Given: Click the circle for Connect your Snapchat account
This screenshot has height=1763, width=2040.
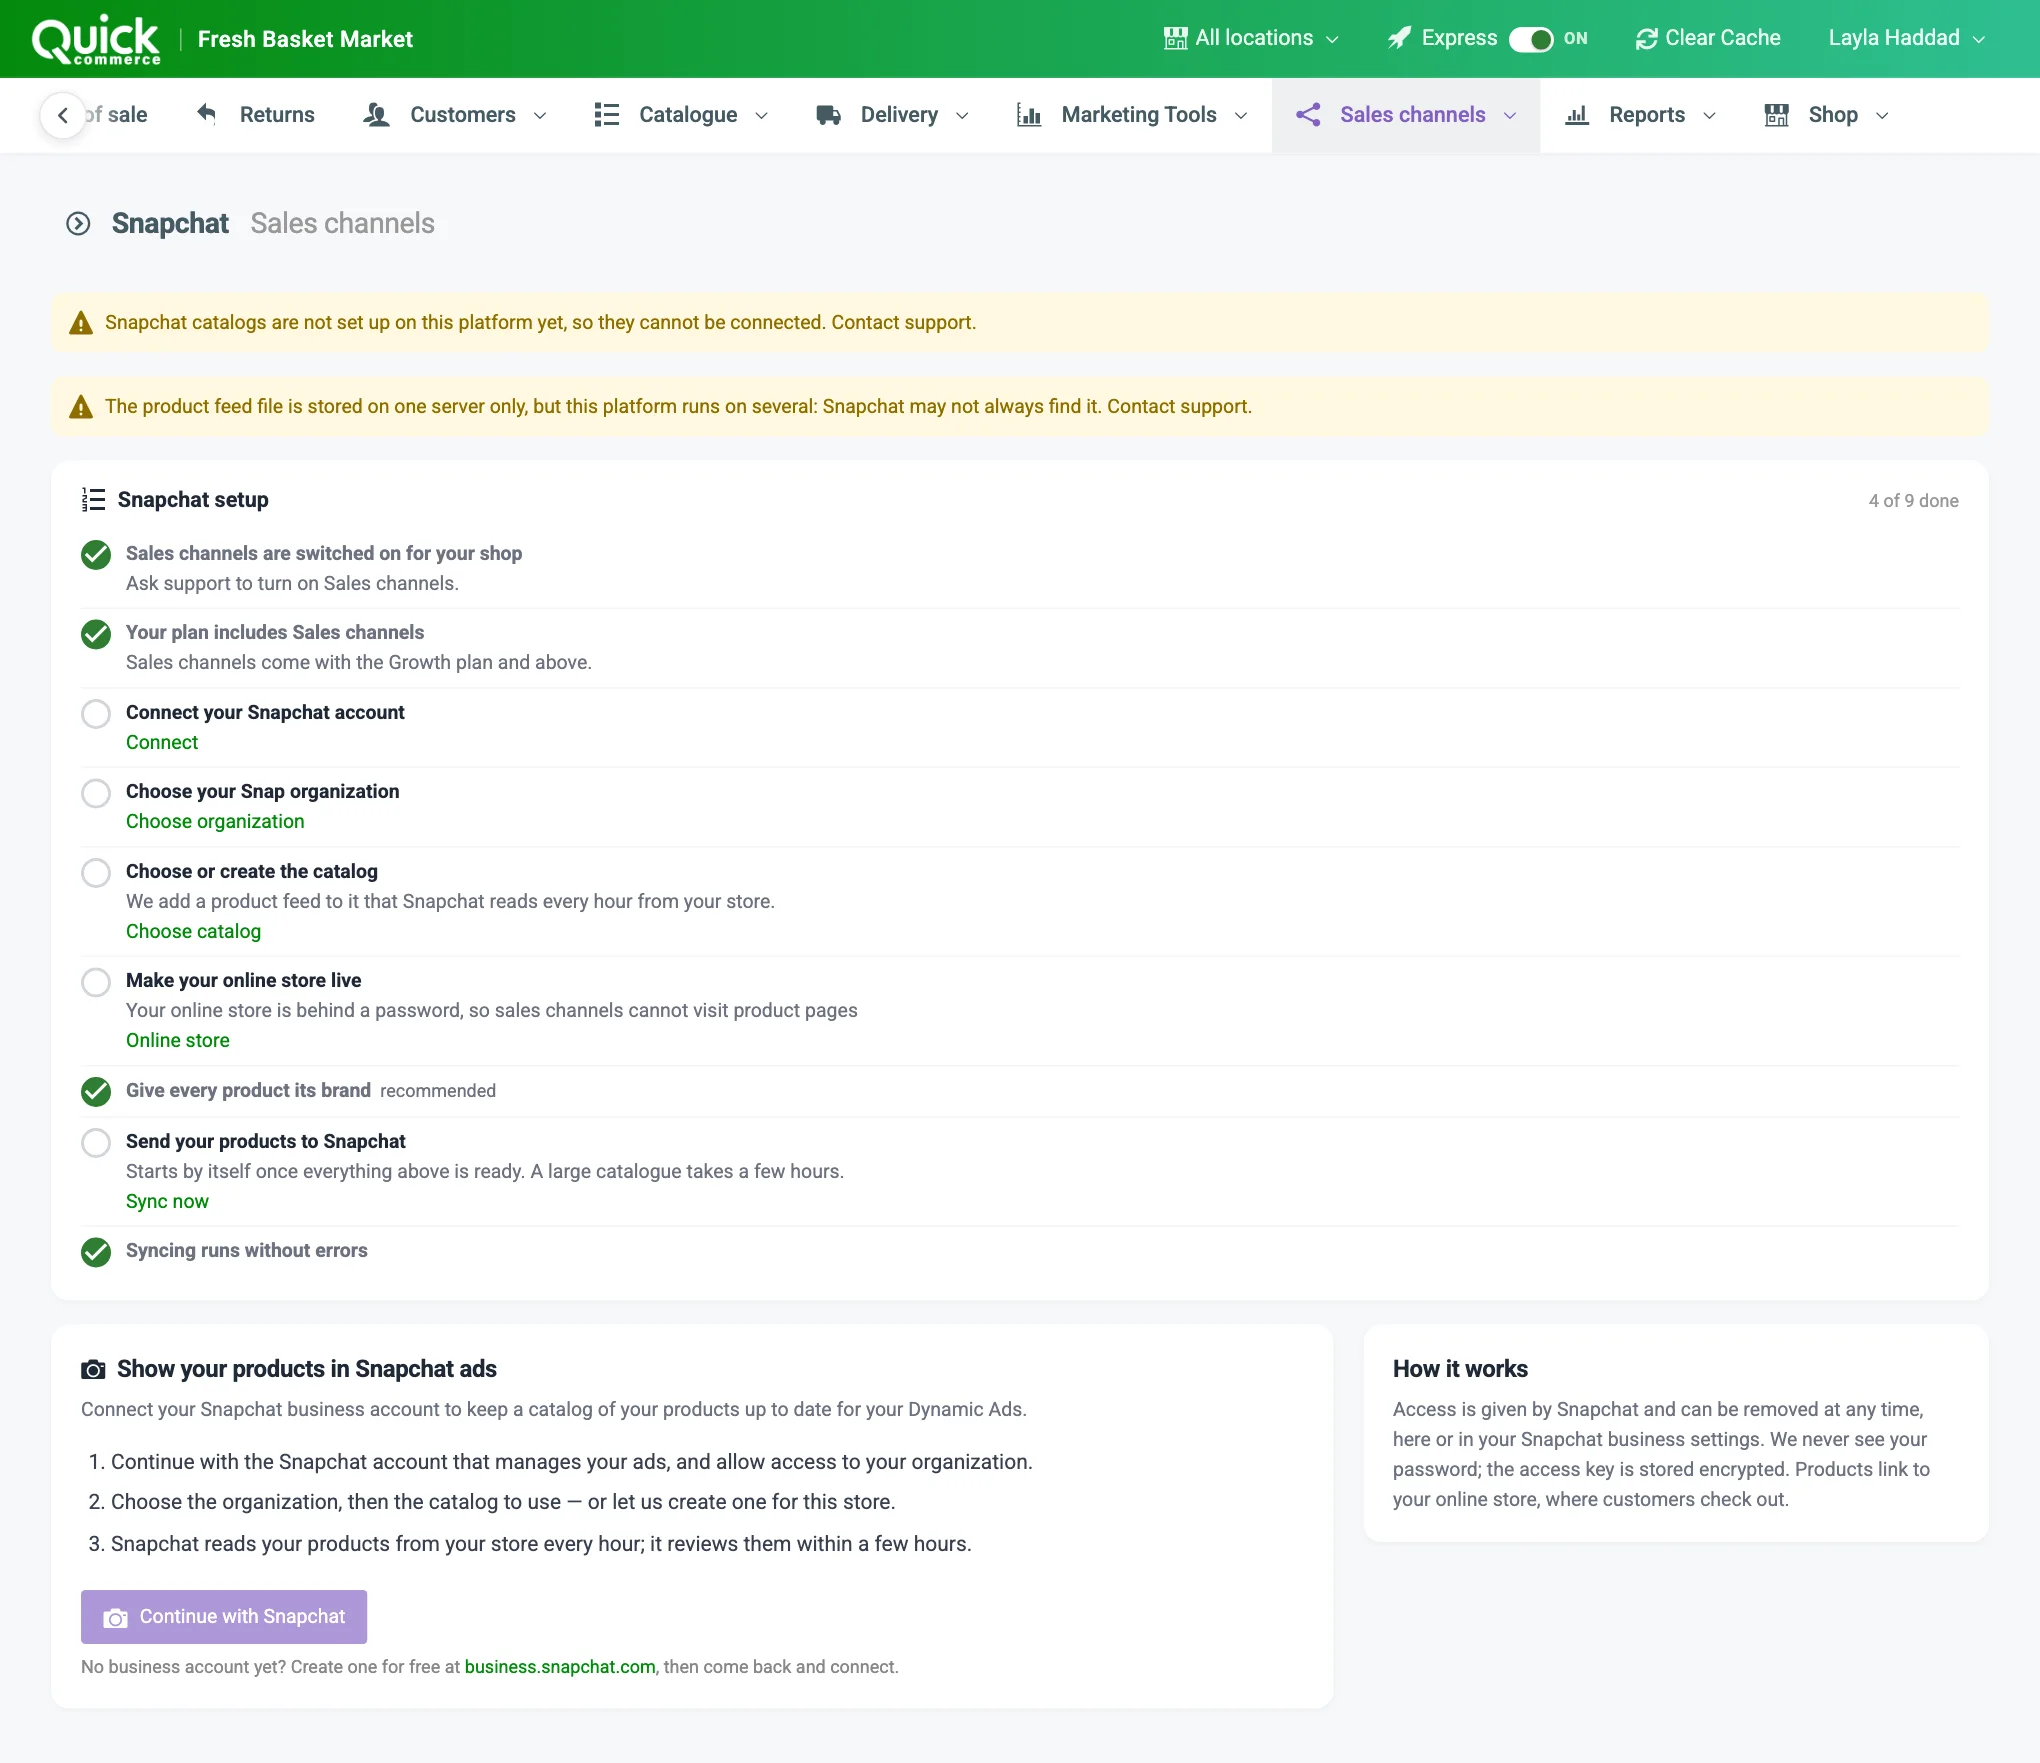Looking at the screenshot, I should pos(96,714).
